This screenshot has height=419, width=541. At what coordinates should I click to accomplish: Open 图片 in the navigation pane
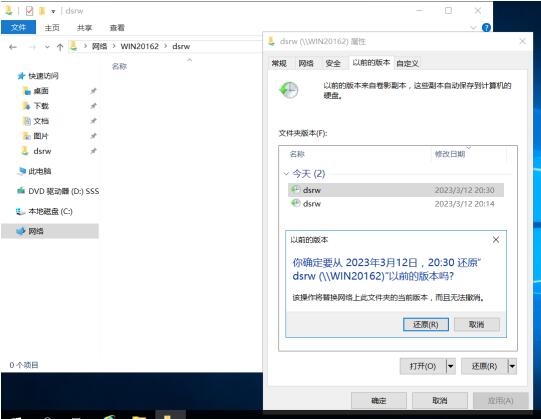pos(41,136)
